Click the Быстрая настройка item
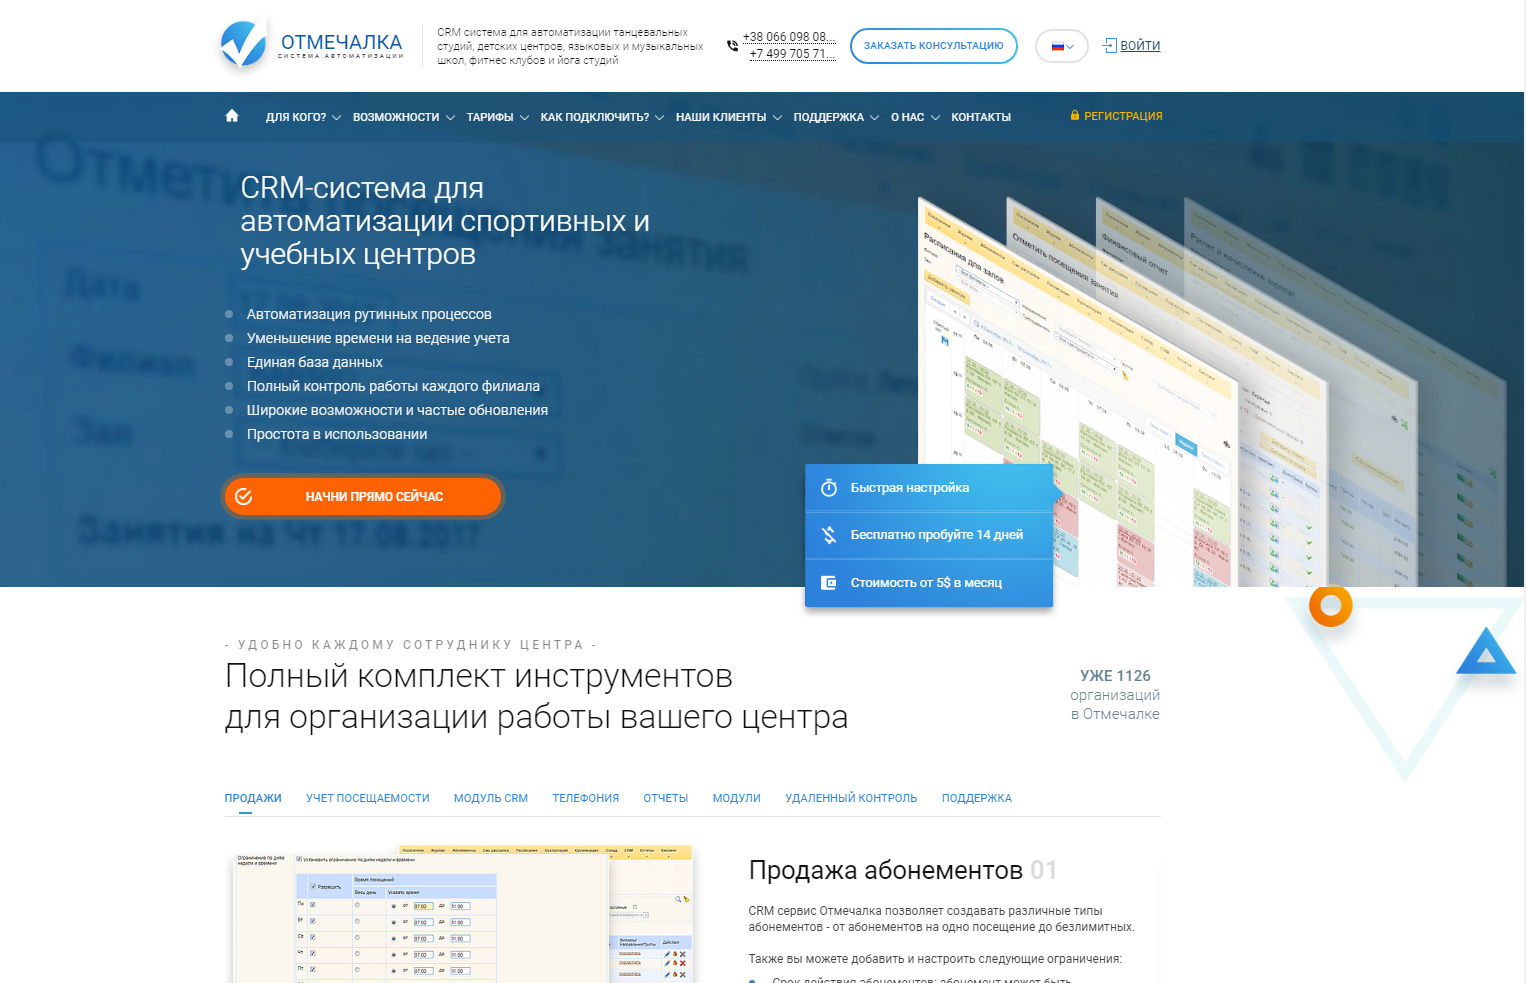1526x983 pixels. (929, 488)
